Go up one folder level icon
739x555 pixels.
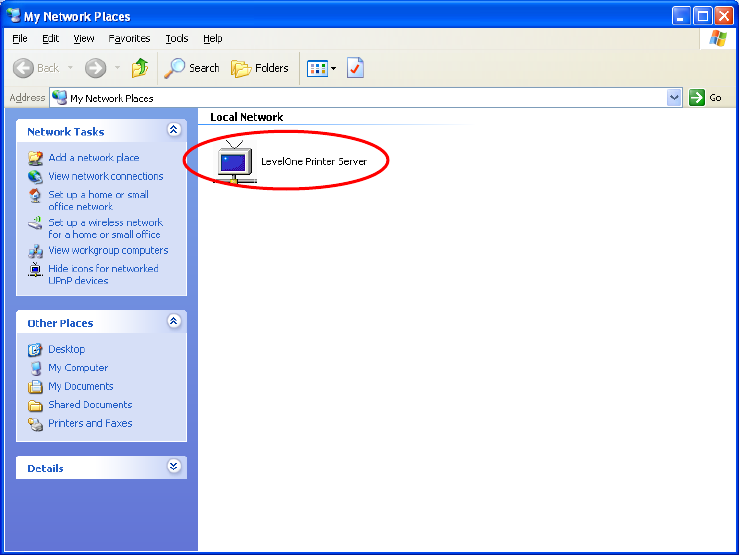tap(140, 68)
